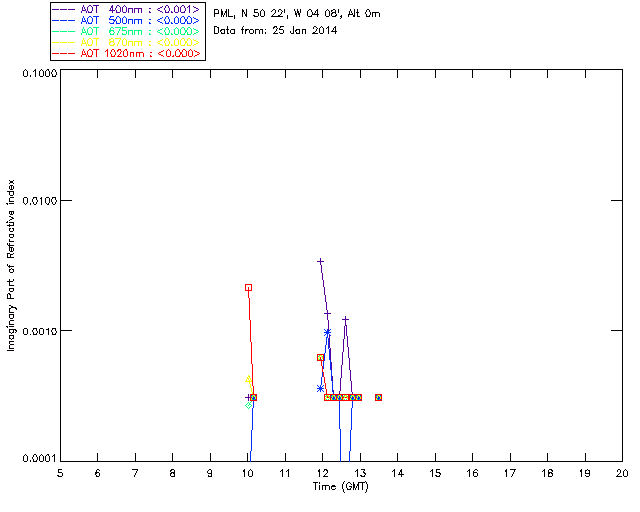Click the x-axis tick label 8

173,473
